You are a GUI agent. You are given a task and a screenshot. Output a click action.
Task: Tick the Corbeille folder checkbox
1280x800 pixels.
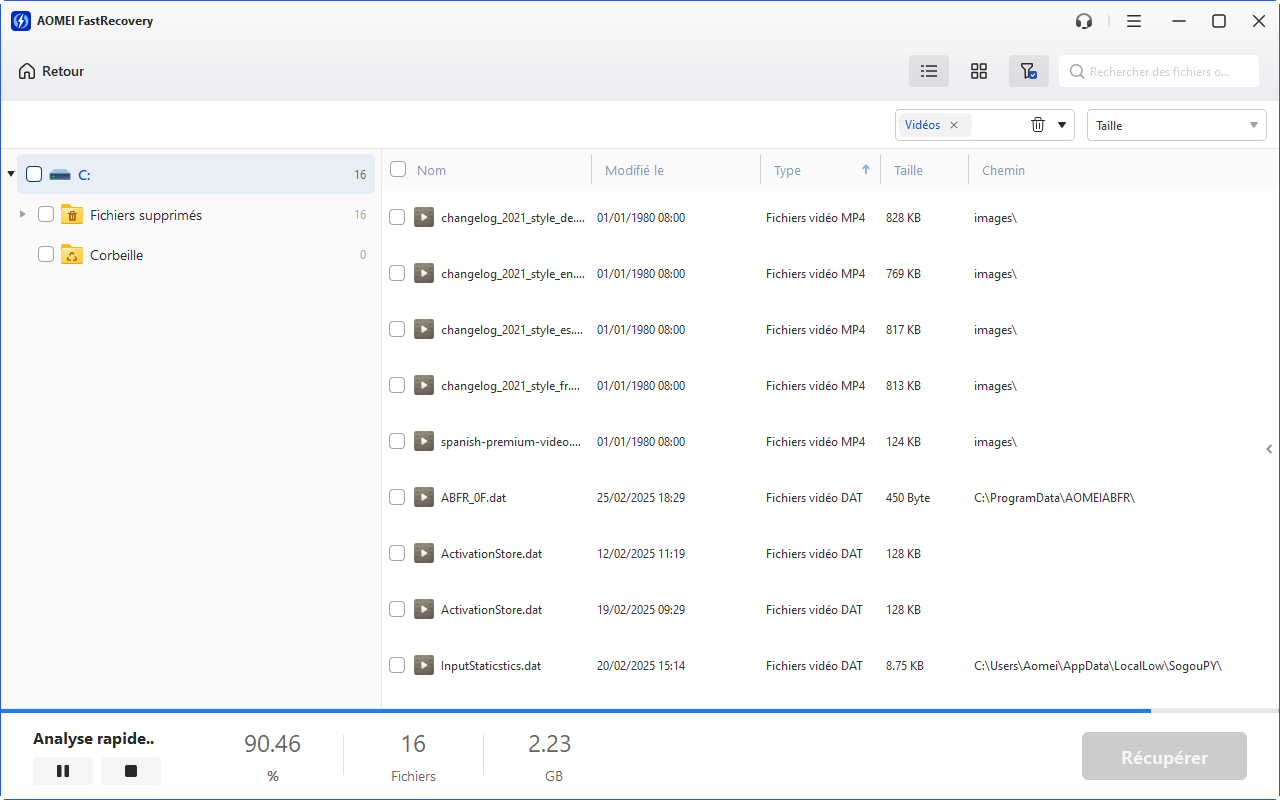coord(46,255)
